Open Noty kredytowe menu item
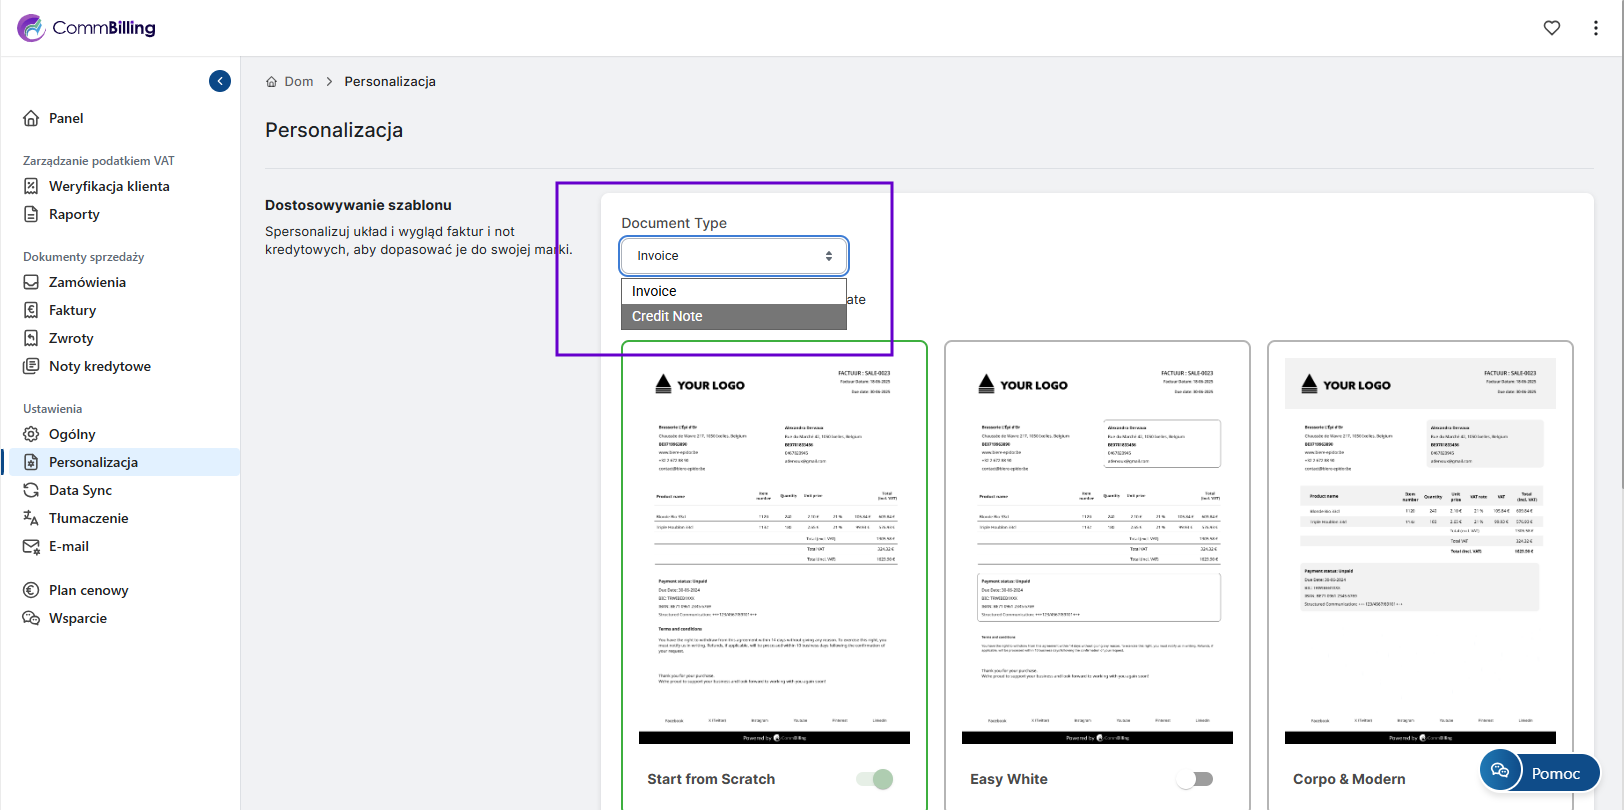The height and width of the screenshot is (810, 1624). [x=99, y=366]
